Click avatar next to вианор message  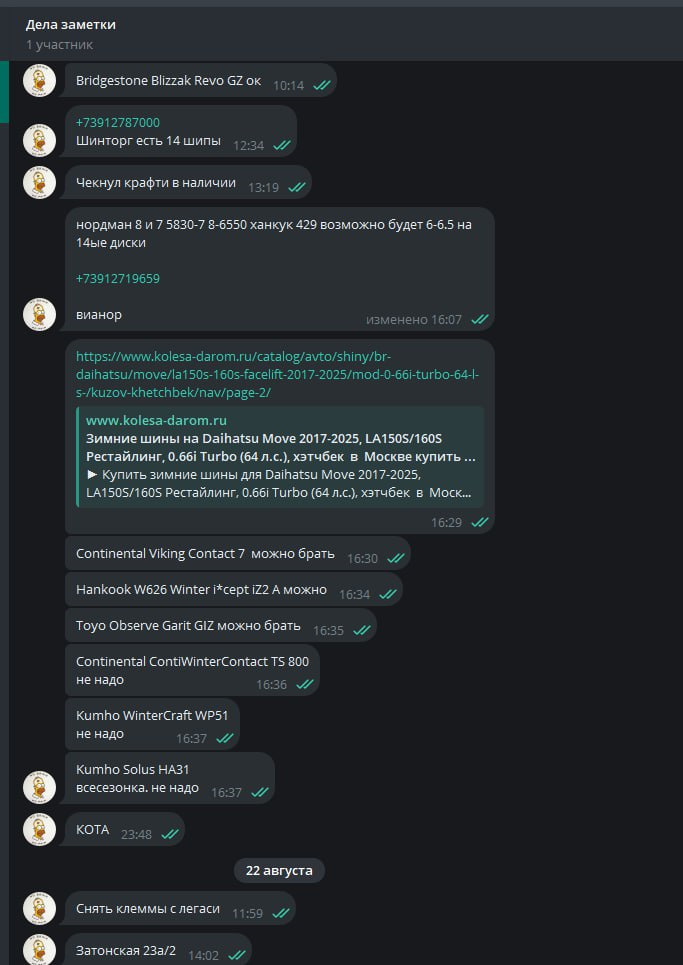(x=39, y=314)
